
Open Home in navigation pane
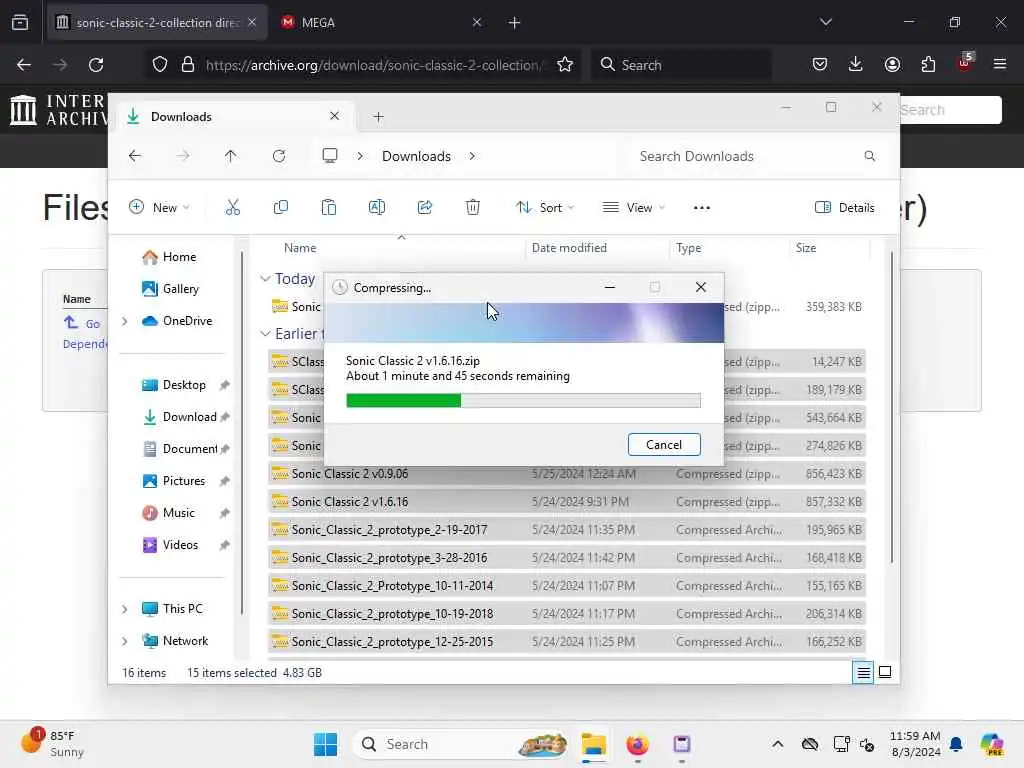coord(169,257)
